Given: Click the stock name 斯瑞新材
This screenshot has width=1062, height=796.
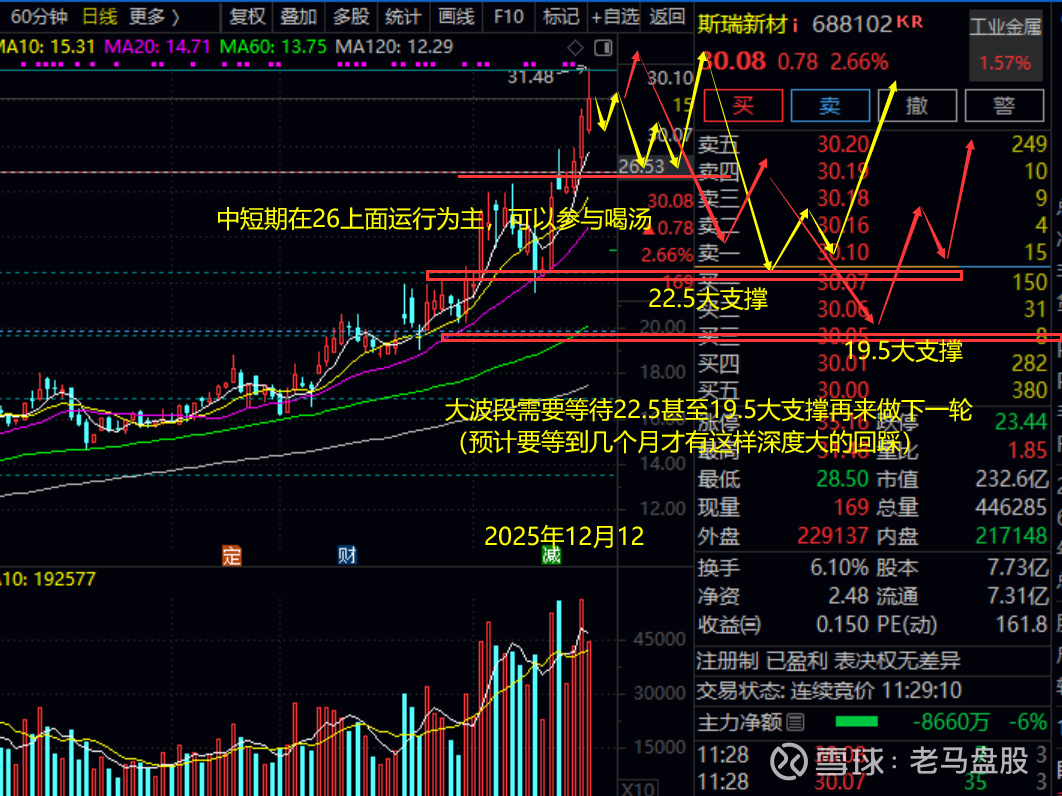Looking at the screenshot, I should (x=742, y=25).
